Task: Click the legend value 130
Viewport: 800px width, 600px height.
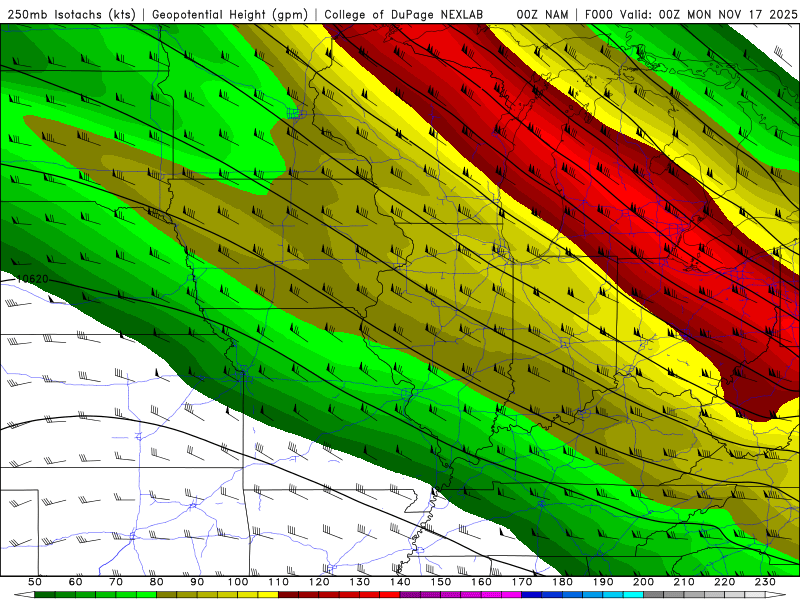Action: [x=360, y=582]
